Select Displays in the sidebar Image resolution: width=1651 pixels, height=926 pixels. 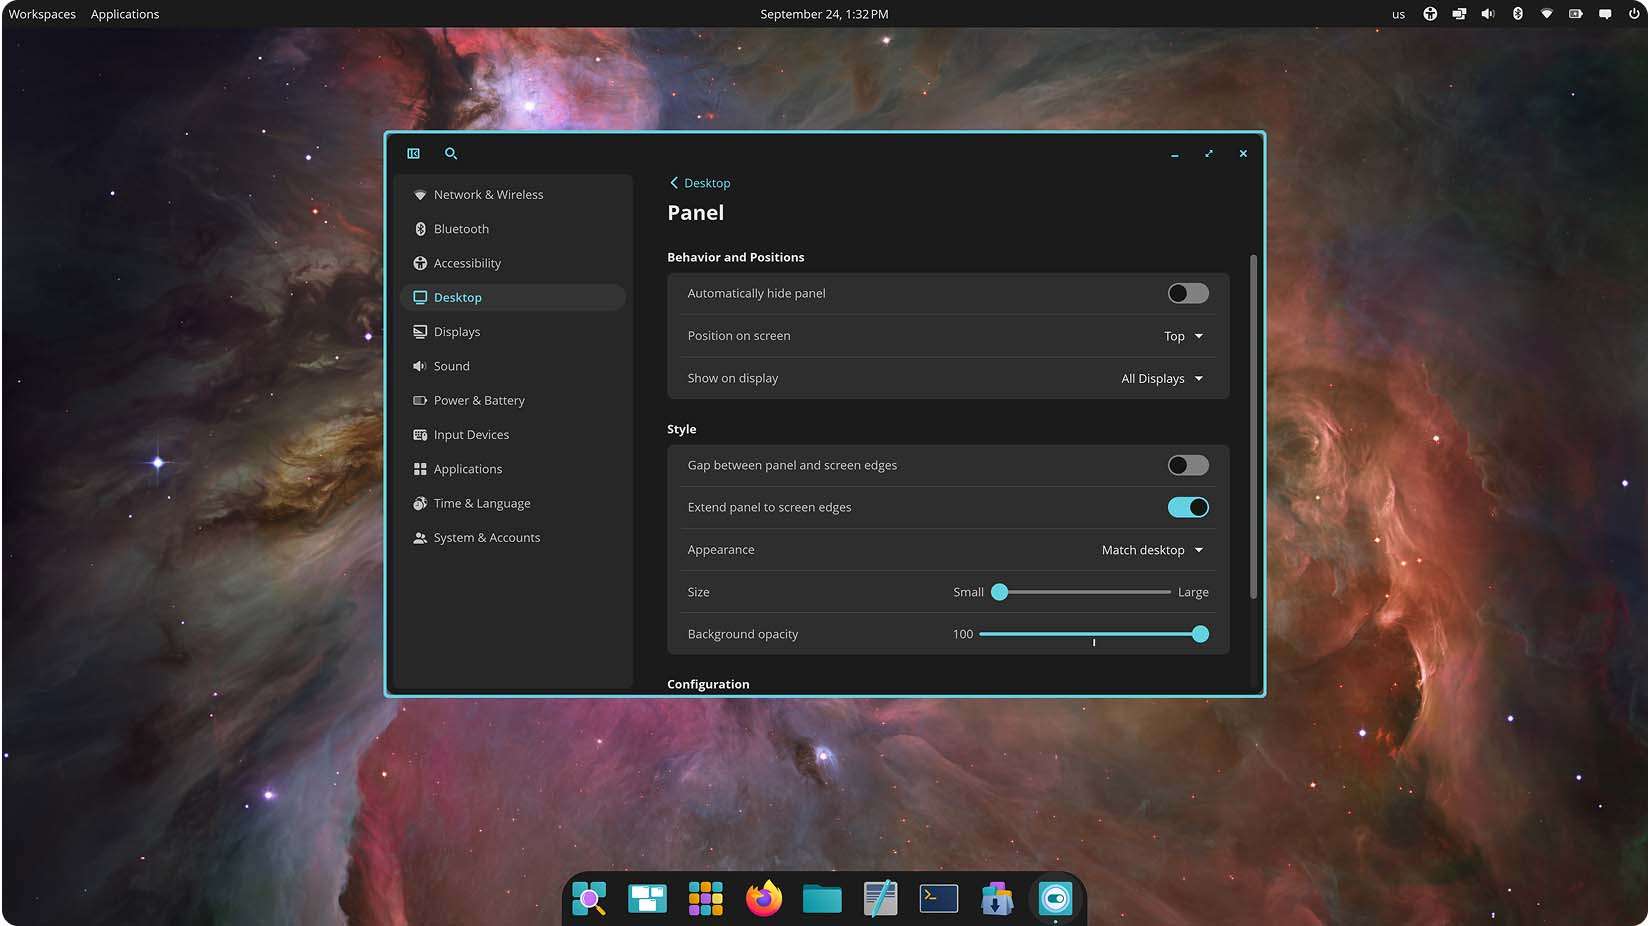coord(457,332)
